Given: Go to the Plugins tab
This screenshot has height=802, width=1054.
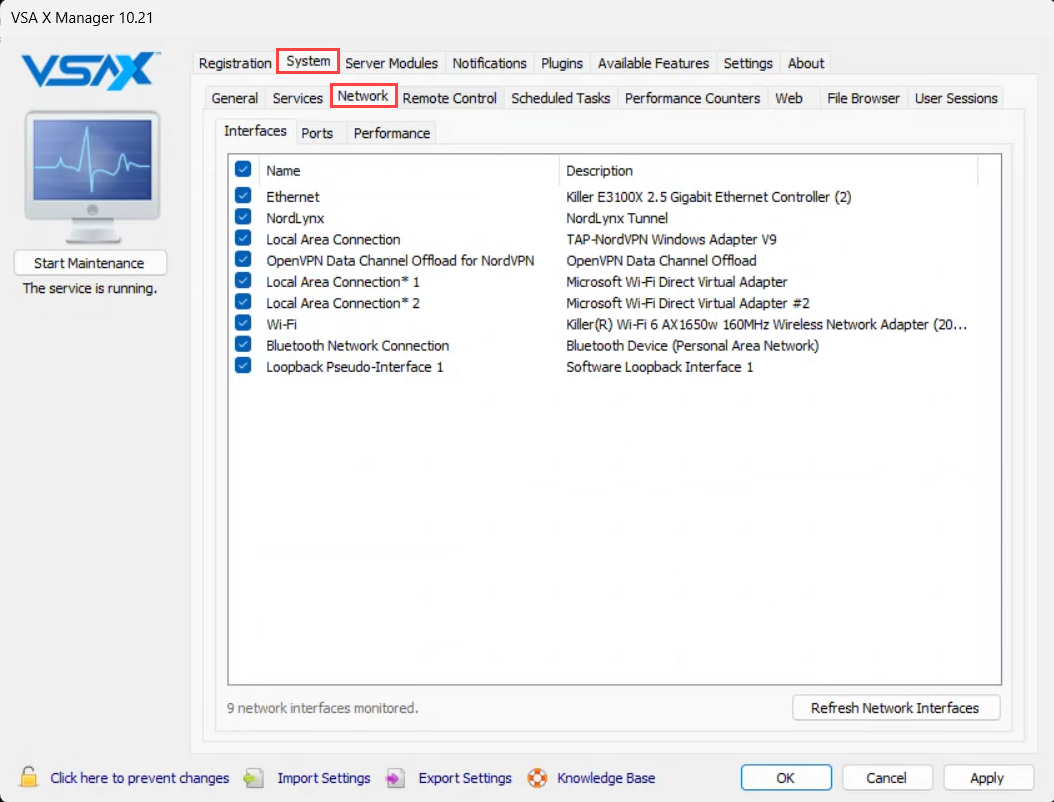Looking at the screenshot, I should 562,63.
